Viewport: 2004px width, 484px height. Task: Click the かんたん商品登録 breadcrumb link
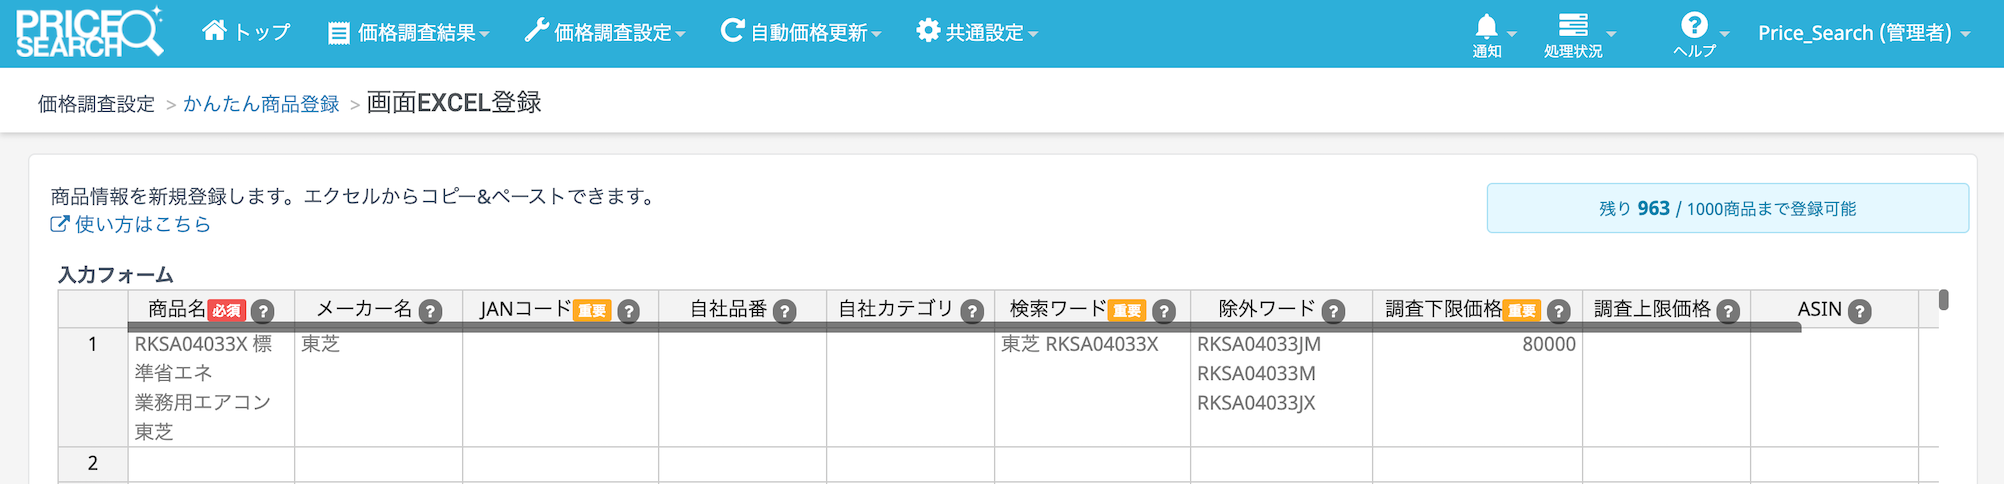[261, 104]
